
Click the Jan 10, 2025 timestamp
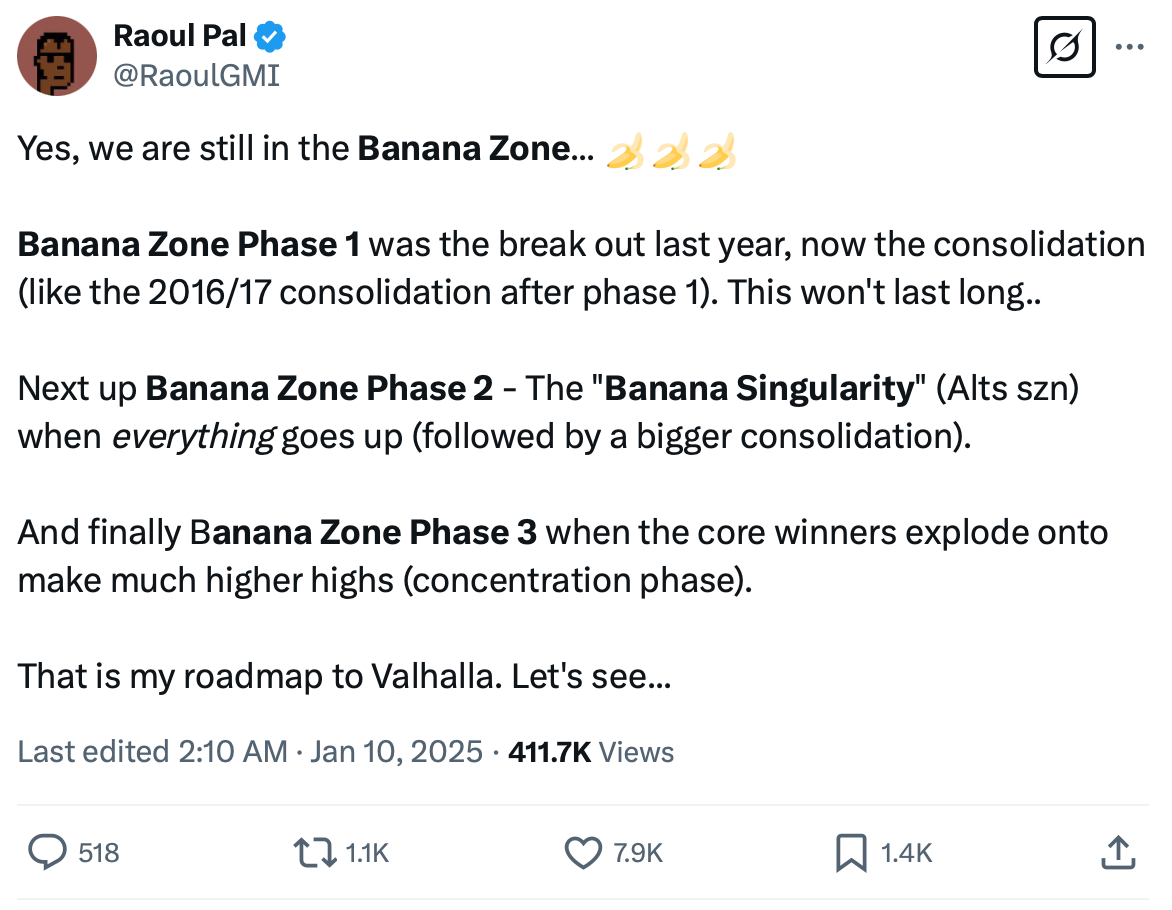coord(397,751)
